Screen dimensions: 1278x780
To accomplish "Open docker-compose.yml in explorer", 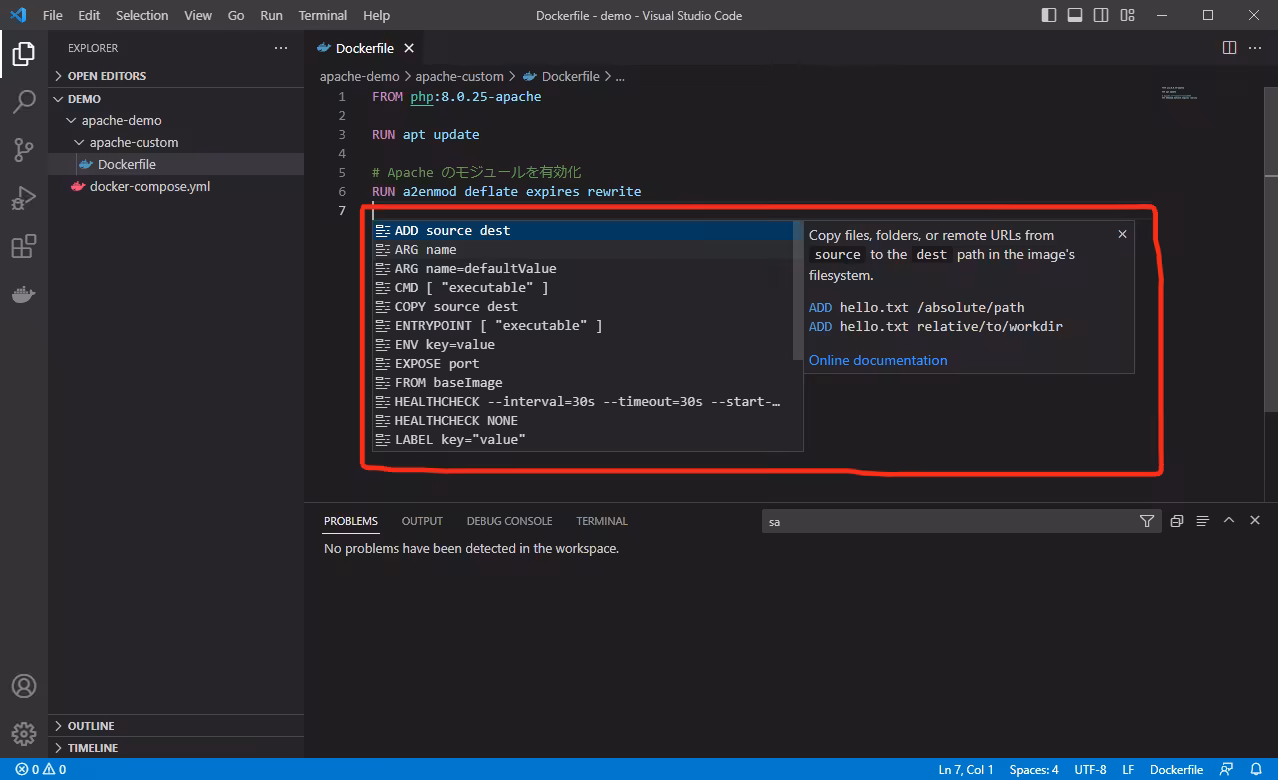I will coord(176,186).
